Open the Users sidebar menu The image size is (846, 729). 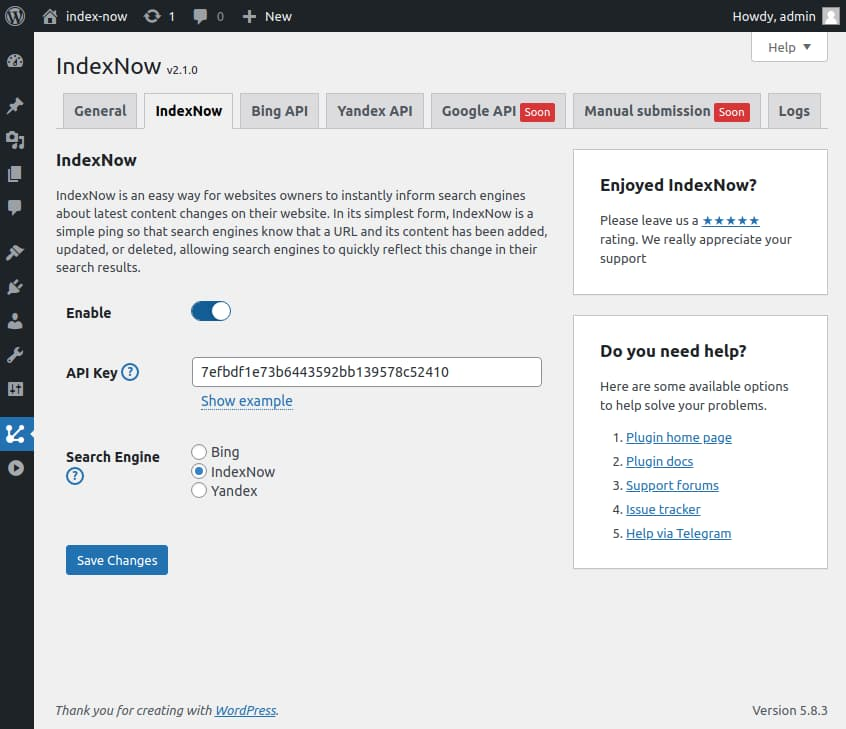coord(15,321)
